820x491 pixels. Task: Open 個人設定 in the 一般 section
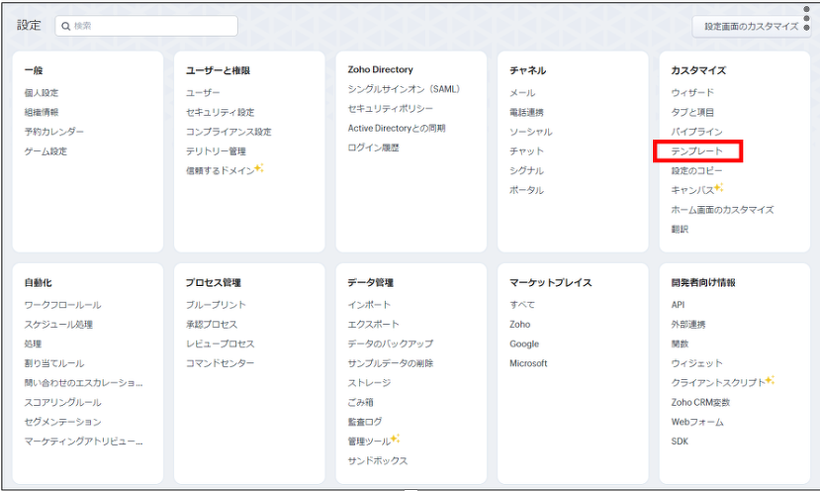point(41,93)
